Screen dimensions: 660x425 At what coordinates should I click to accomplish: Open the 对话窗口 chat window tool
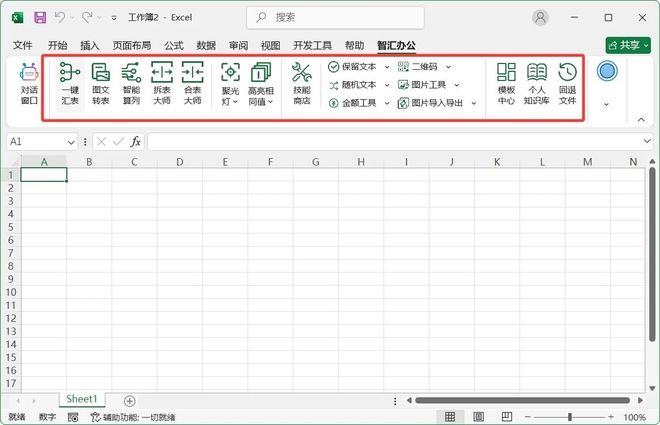click(29, 83)
